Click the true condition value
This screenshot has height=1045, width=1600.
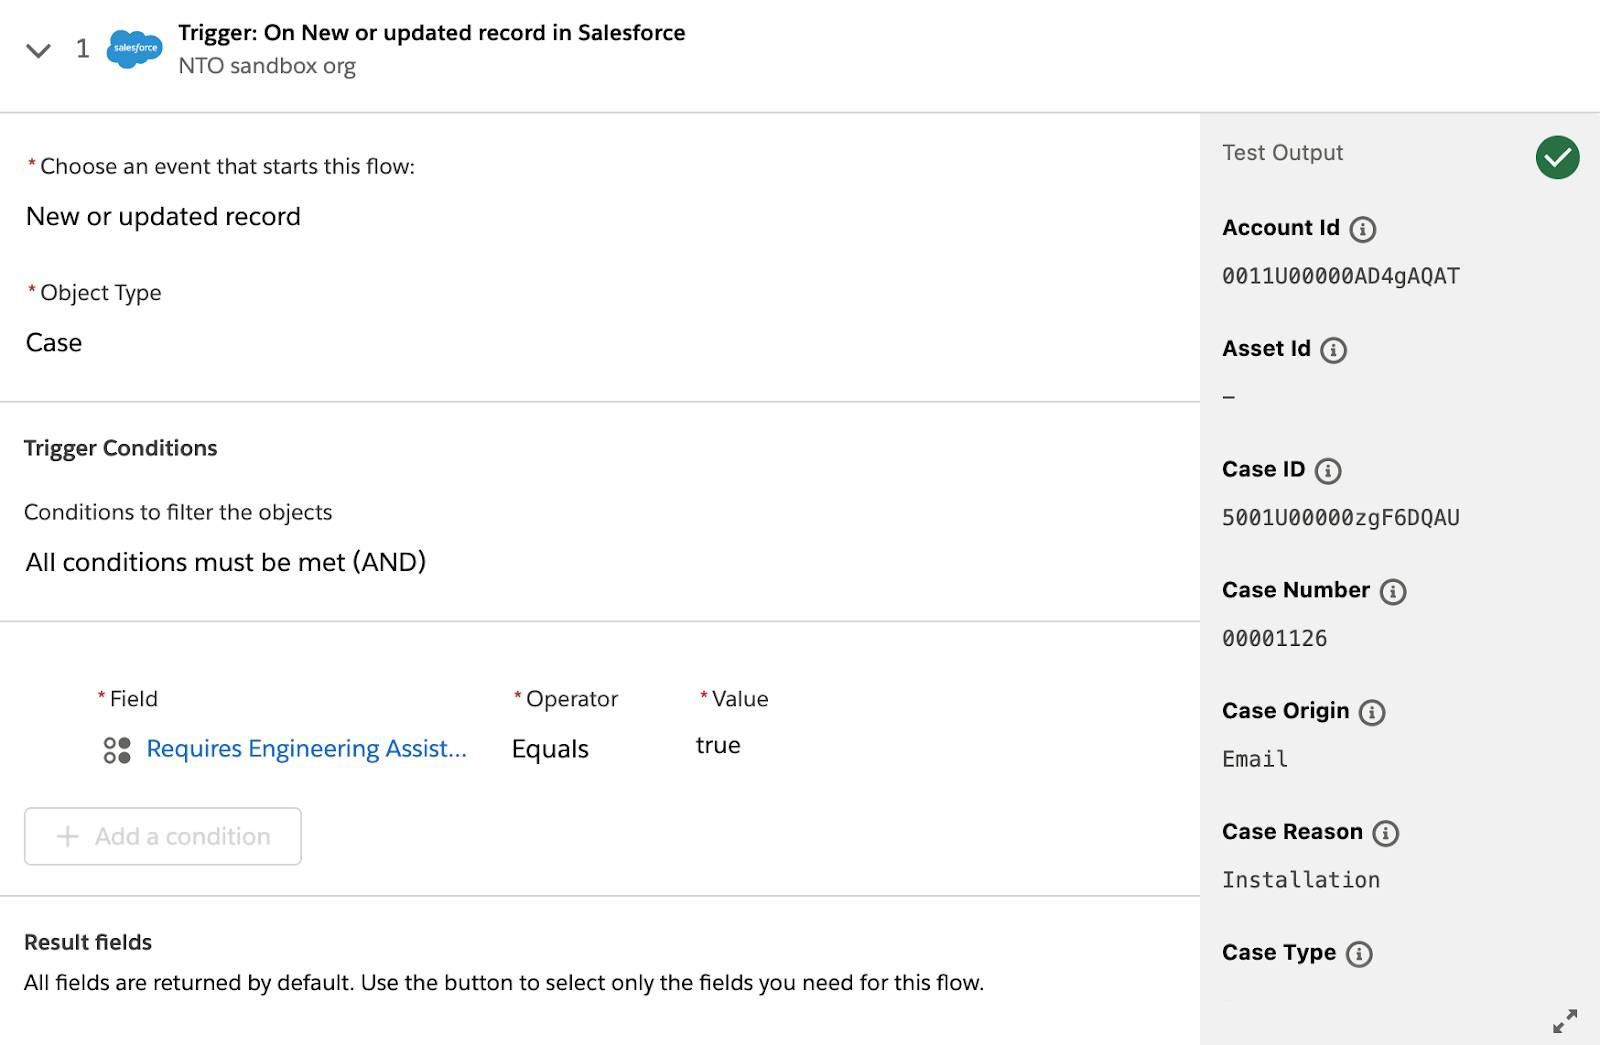pyautogui.click(x=718, y=745)
